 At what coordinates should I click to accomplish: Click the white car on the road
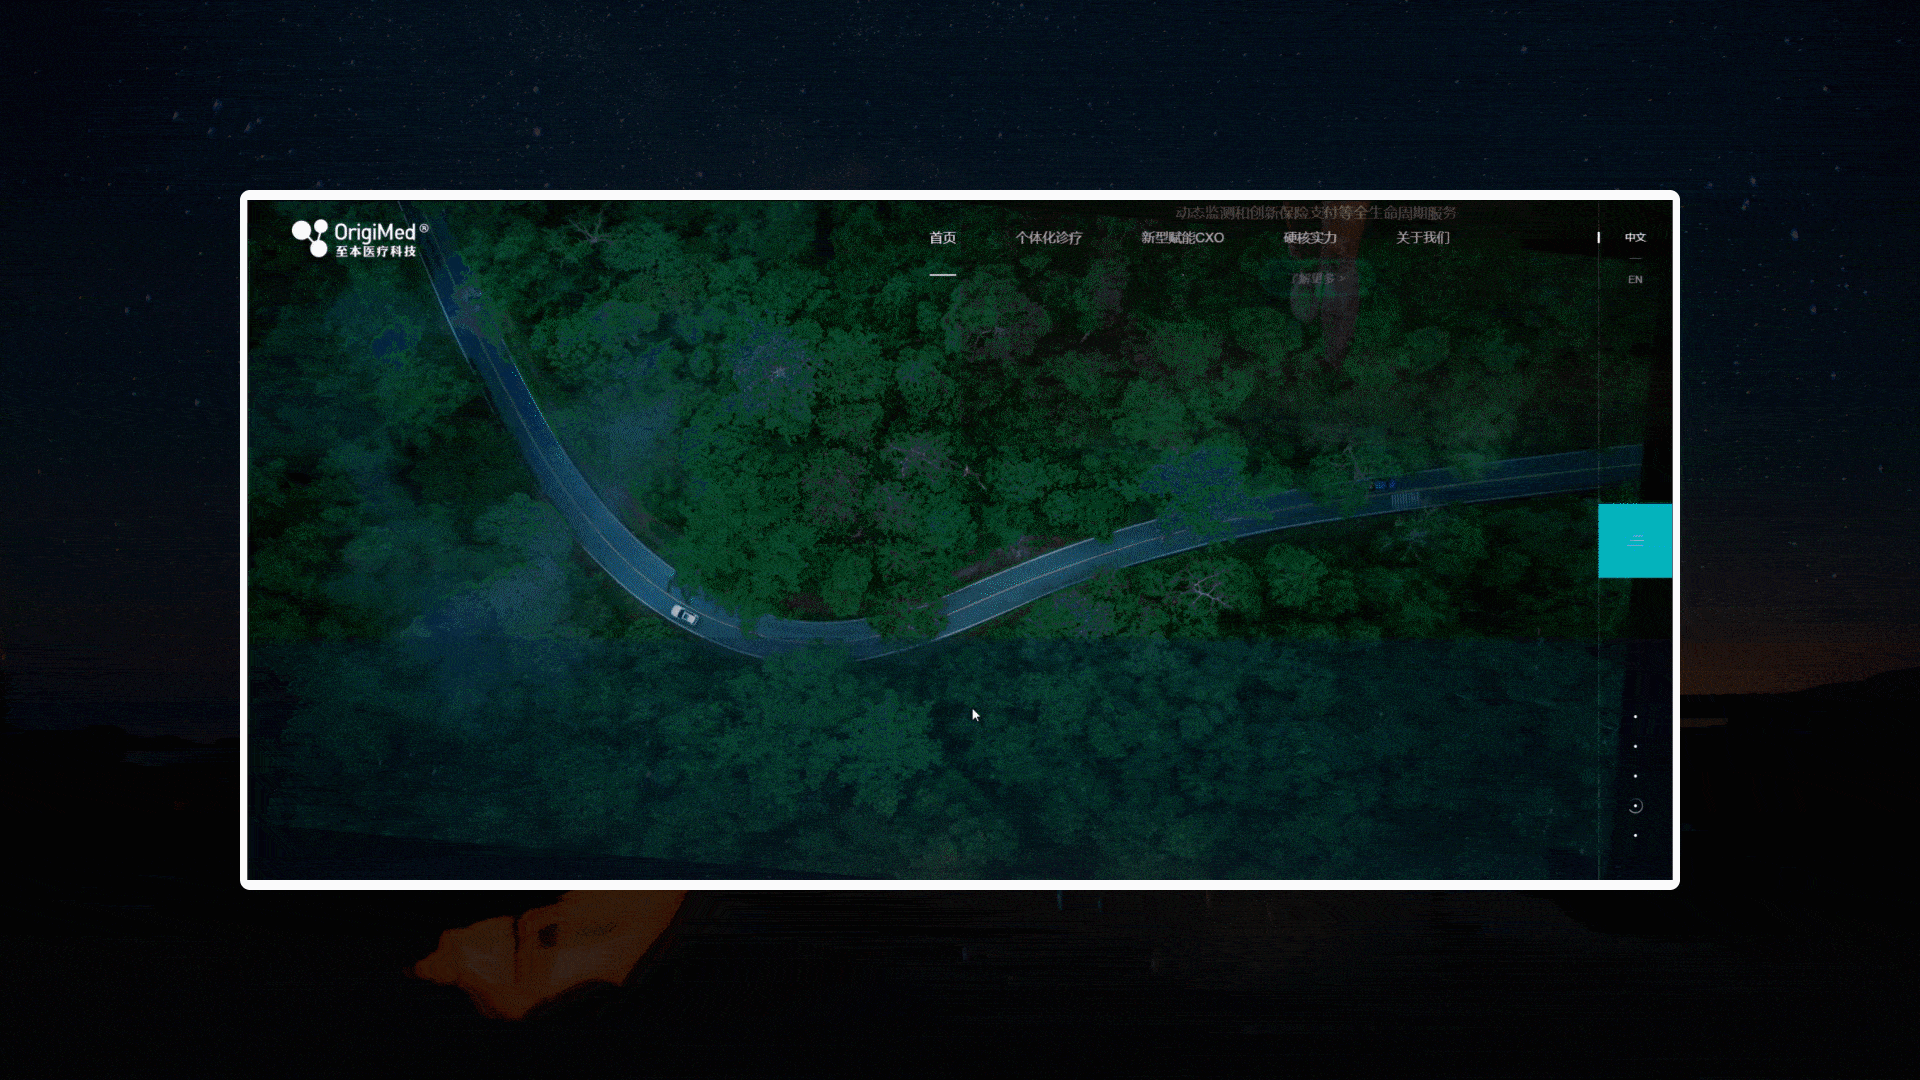tap(685, 615)
